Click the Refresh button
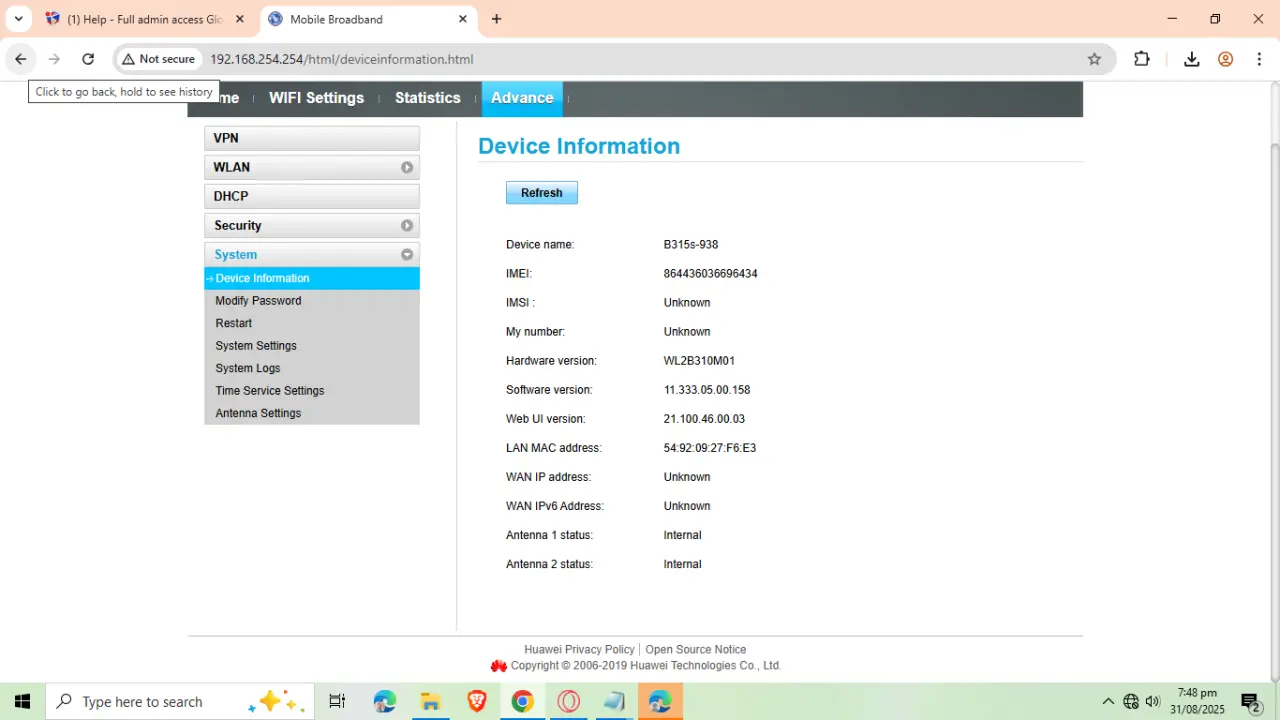Image resolution: width=1280 pixels, height=720 pixels. click(542, 193)
